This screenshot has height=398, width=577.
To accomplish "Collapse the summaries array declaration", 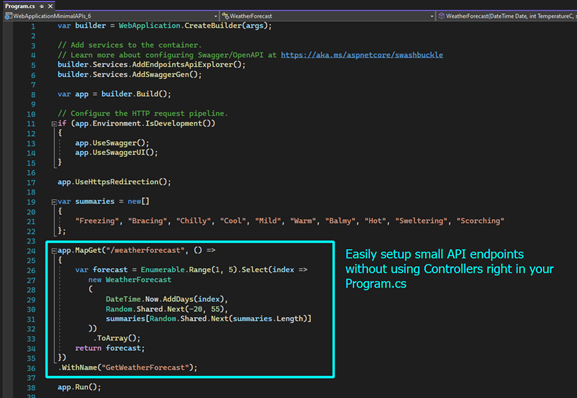I will coord(54,202).
